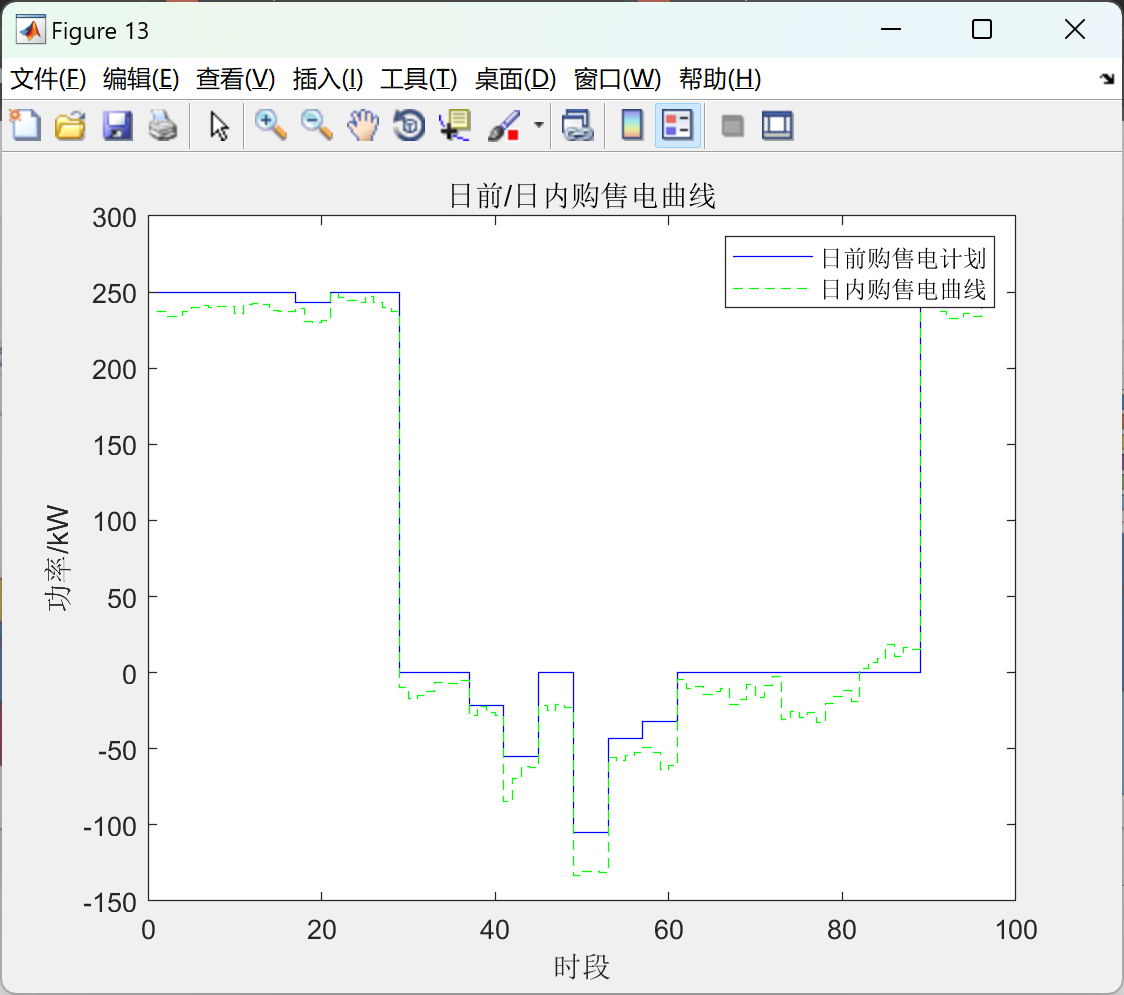Image resolution: width=1124 pixels, height=995 pixels.
Task: Select the Edit Plot arrow tool
Action: [x=219, y=125]
